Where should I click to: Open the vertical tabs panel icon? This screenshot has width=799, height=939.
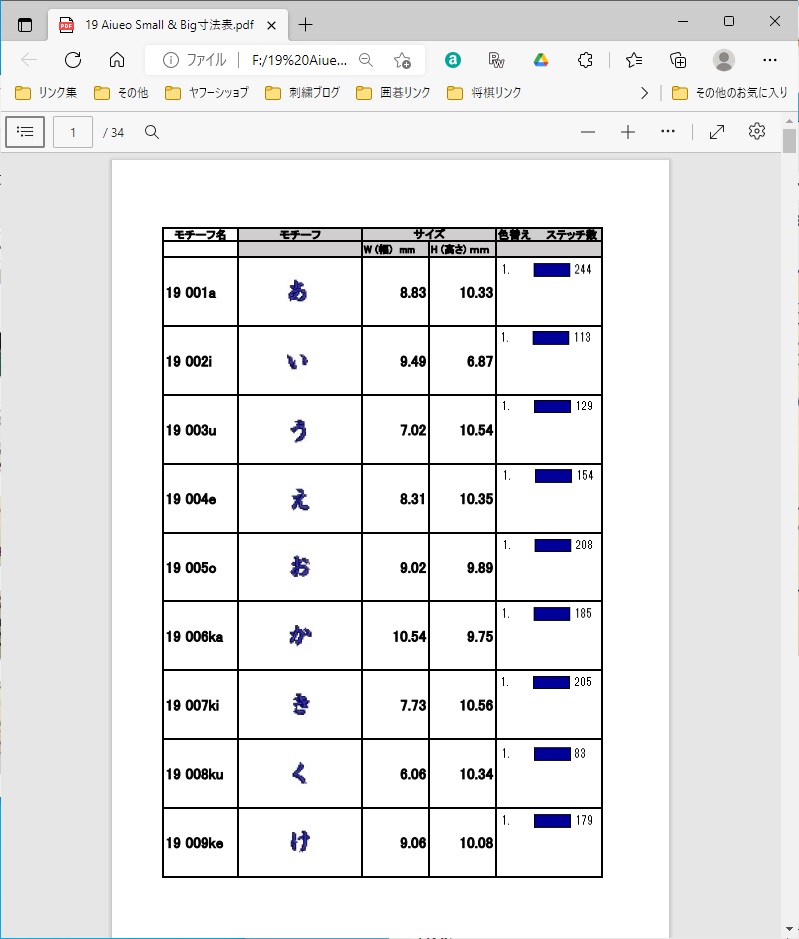click(25, 25)
